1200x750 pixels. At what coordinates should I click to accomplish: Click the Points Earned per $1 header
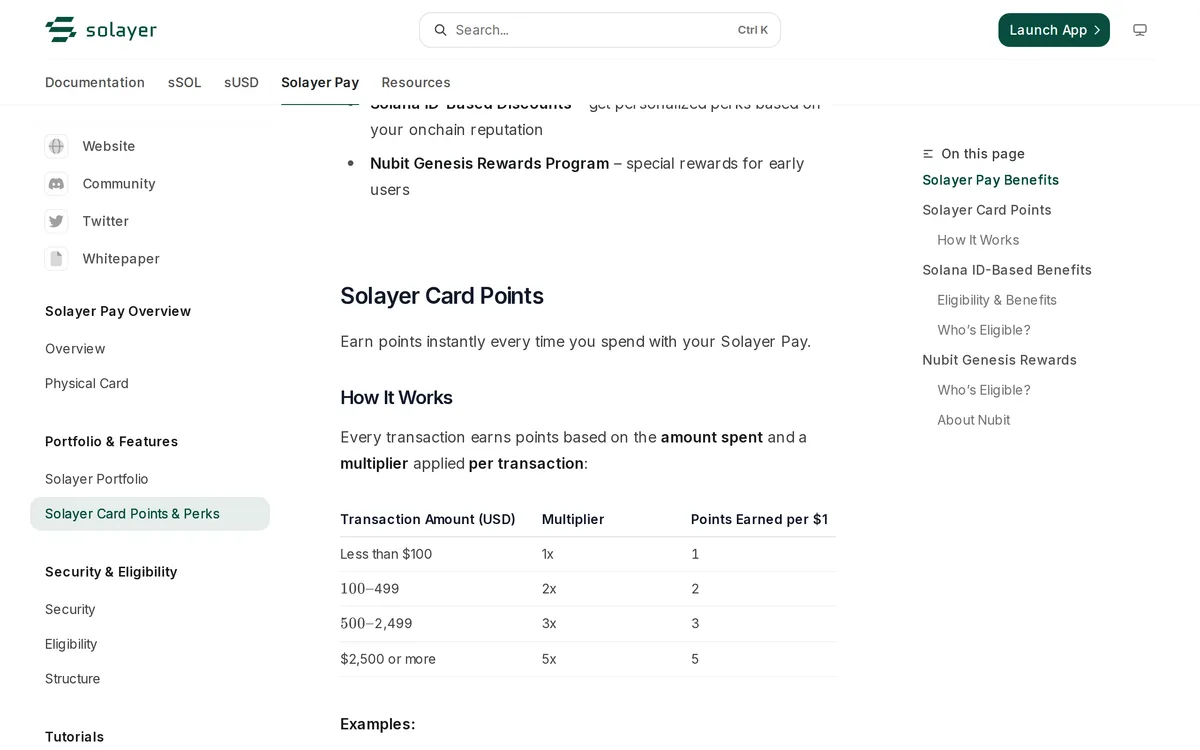point(759,520)
